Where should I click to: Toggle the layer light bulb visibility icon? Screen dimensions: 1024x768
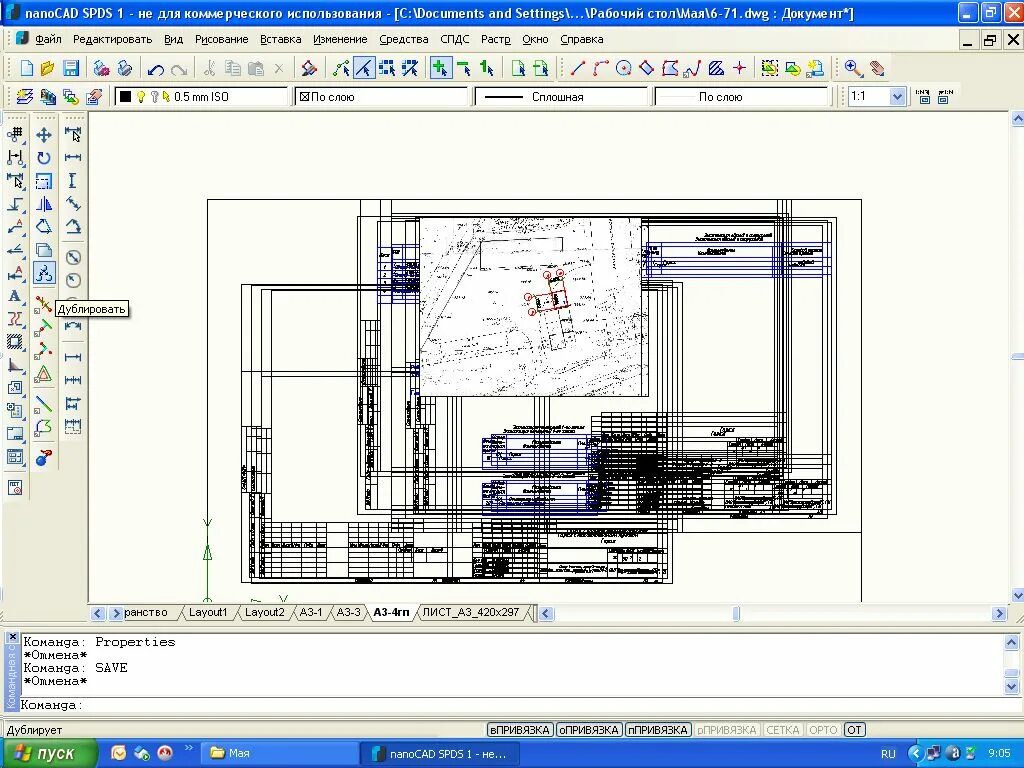pyautogui.click(x=141, y=97)
